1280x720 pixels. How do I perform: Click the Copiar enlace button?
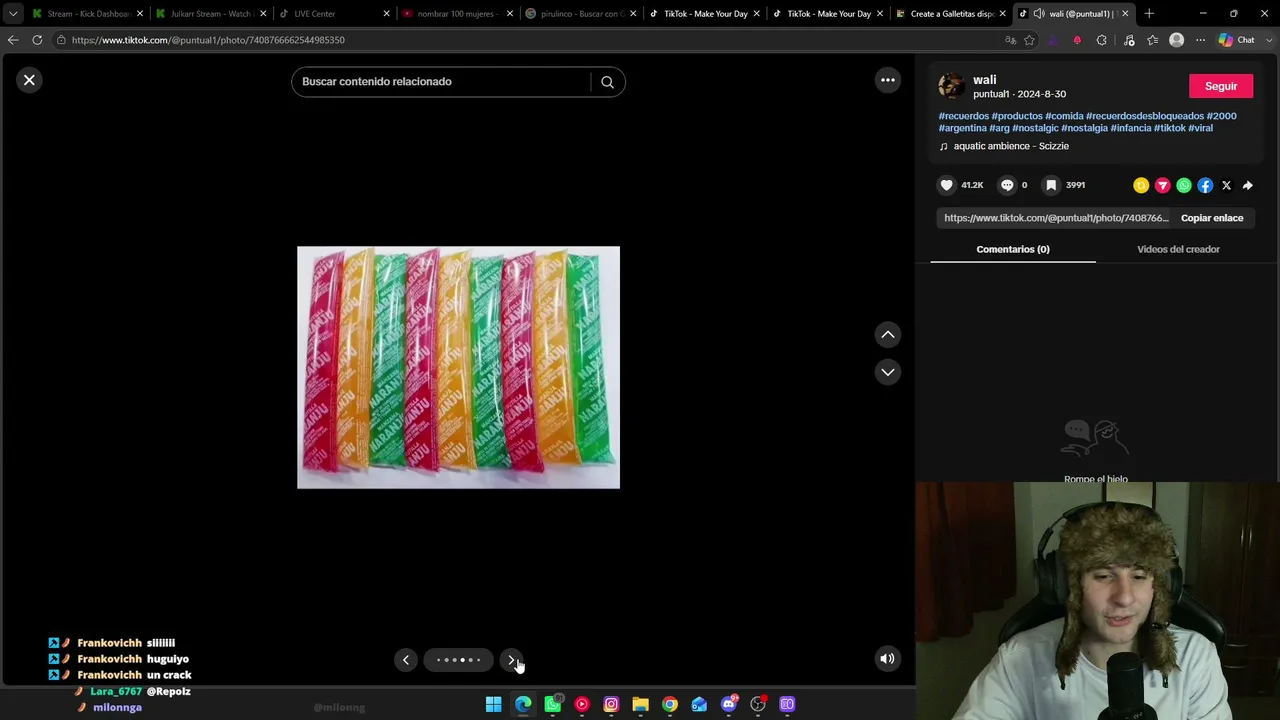(1212, 218)
